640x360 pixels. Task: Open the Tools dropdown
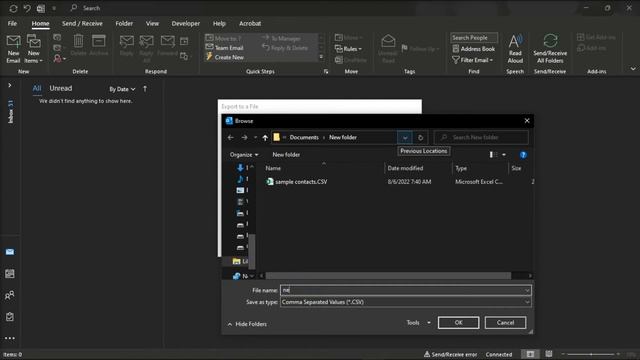(x=418, y=322)
